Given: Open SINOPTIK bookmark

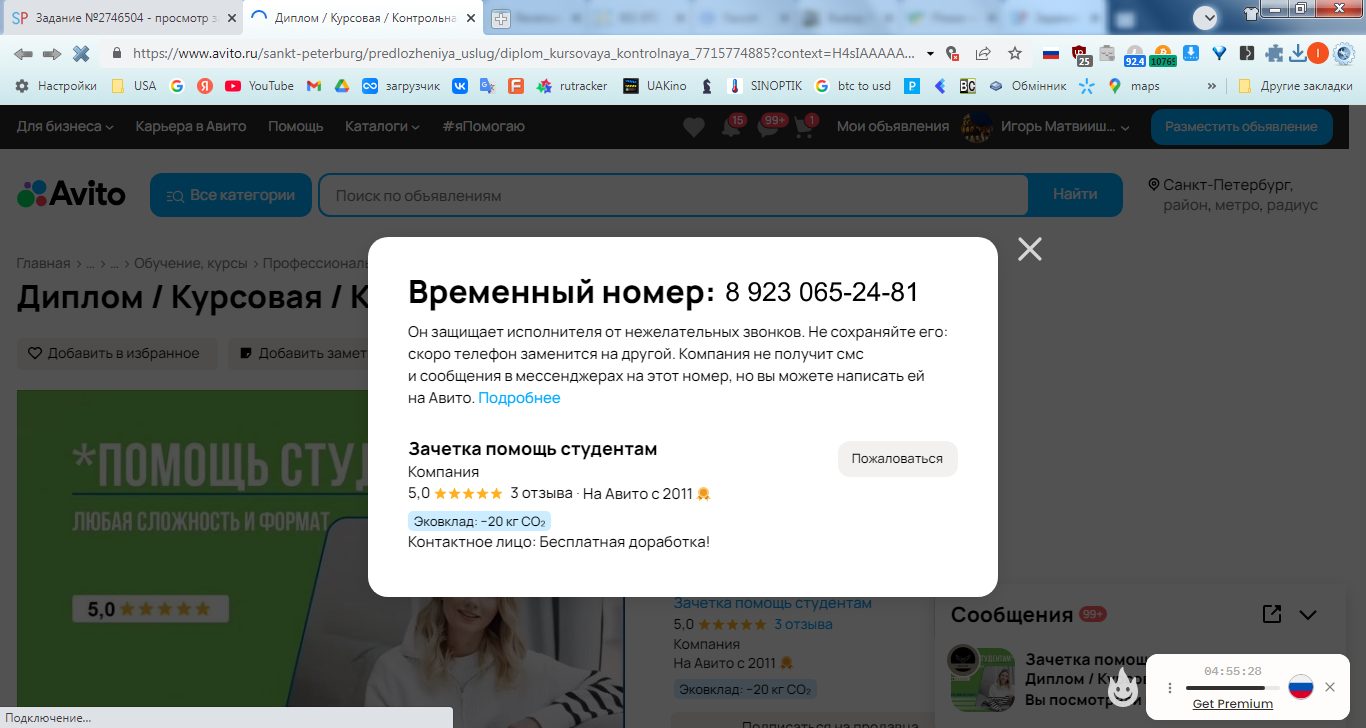Looking at the screenshot, I should click(765, 86).
